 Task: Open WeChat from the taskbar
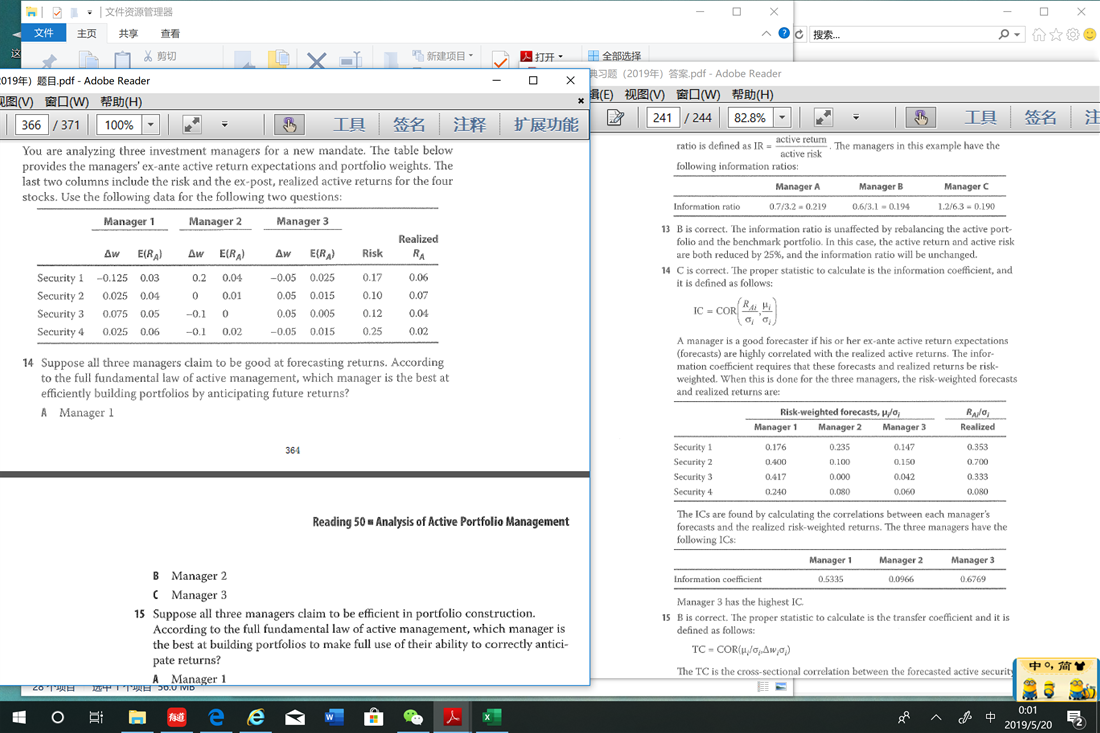(413, 717)
